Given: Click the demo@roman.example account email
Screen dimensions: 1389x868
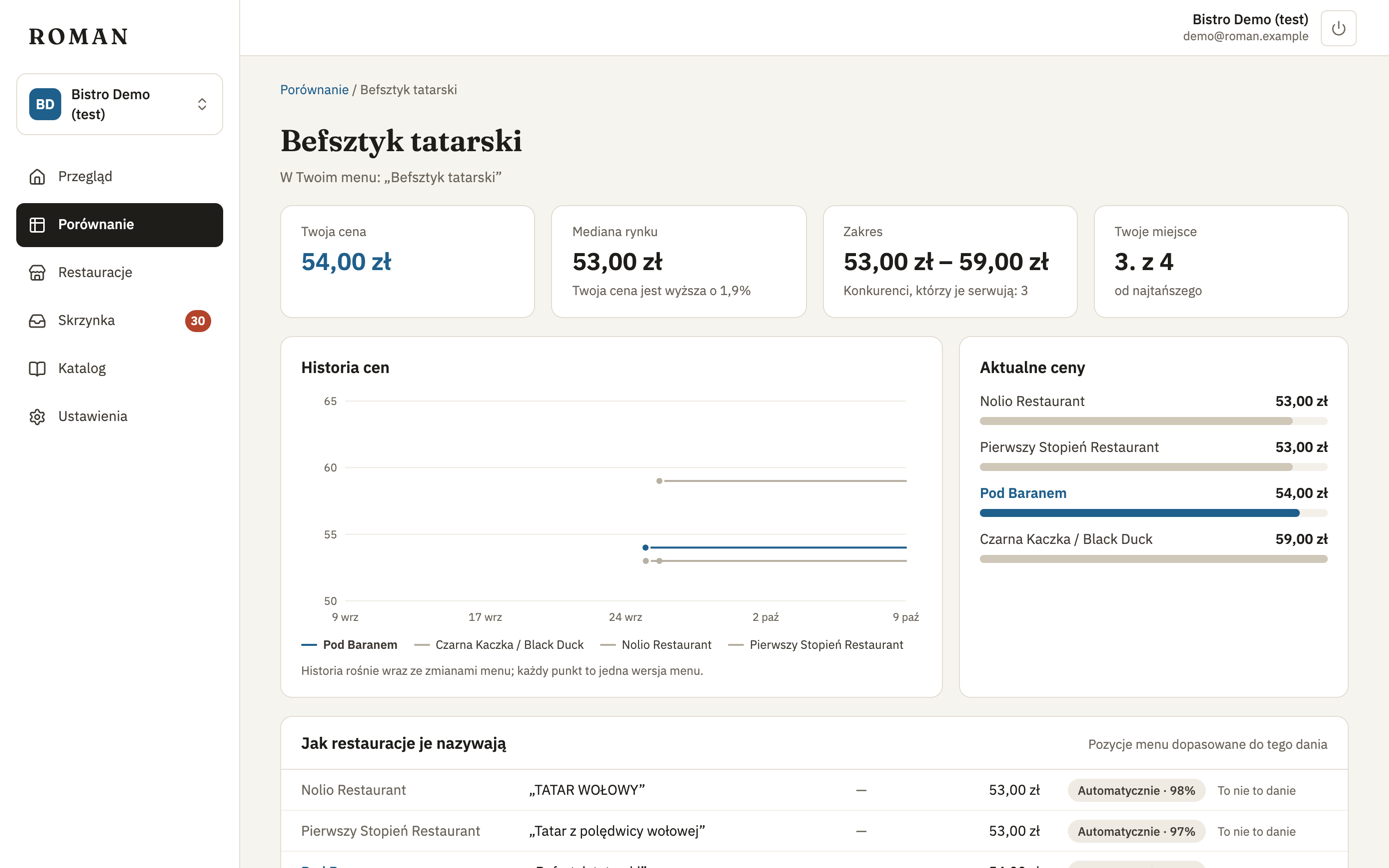Looking at the screenshot, I should [x=1246, y=37].
